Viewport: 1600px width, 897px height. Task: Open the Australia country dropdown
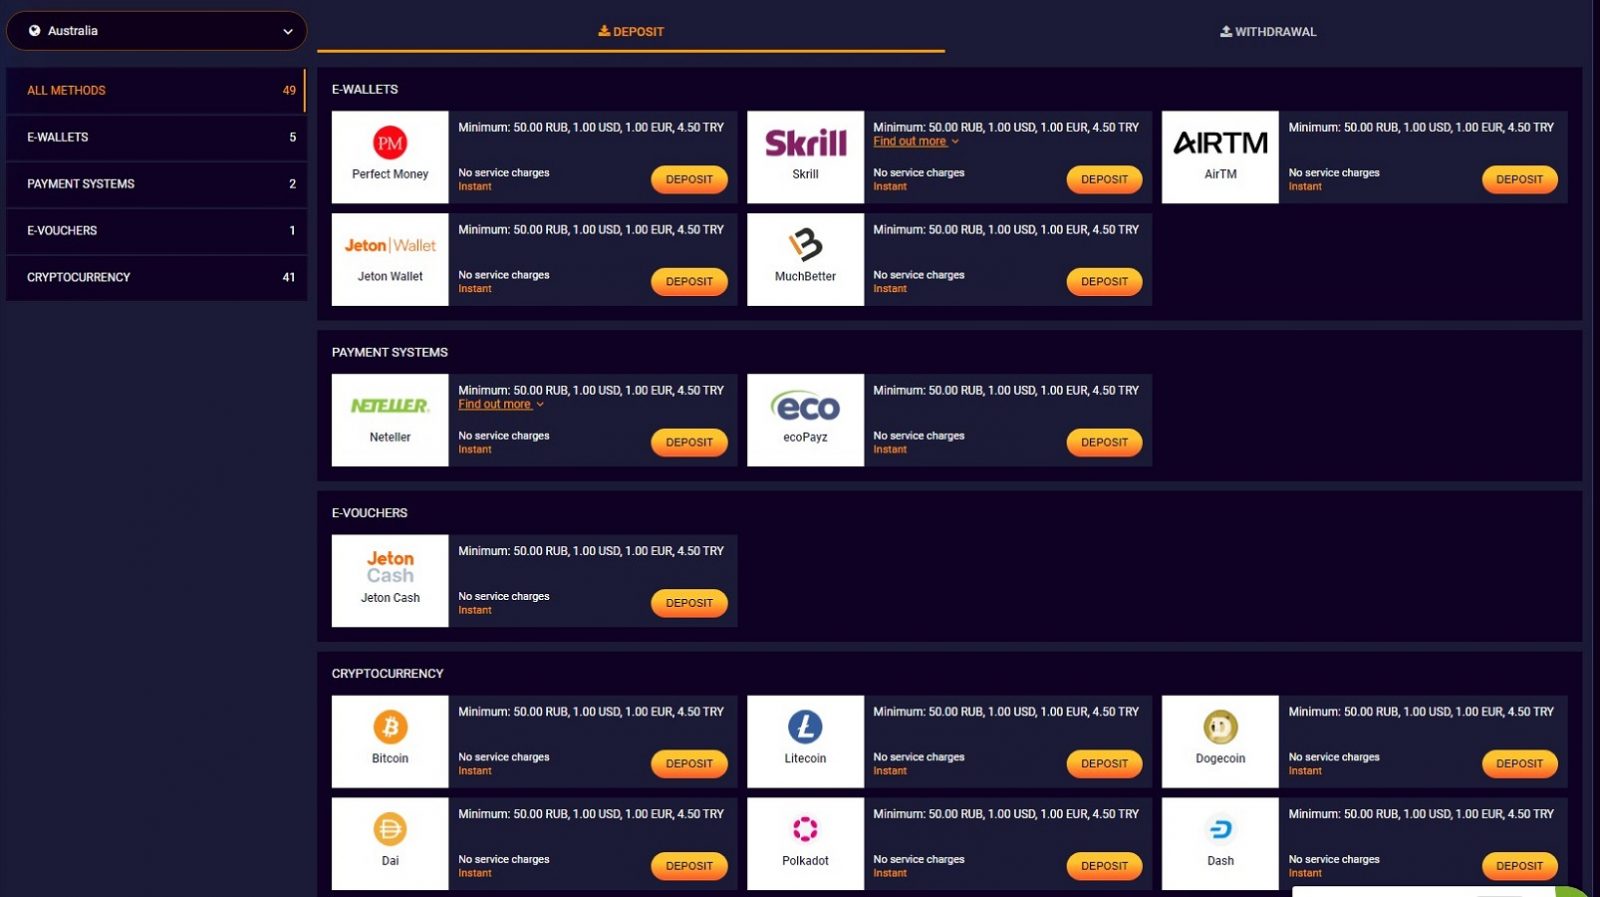click(x=157, y=31)
